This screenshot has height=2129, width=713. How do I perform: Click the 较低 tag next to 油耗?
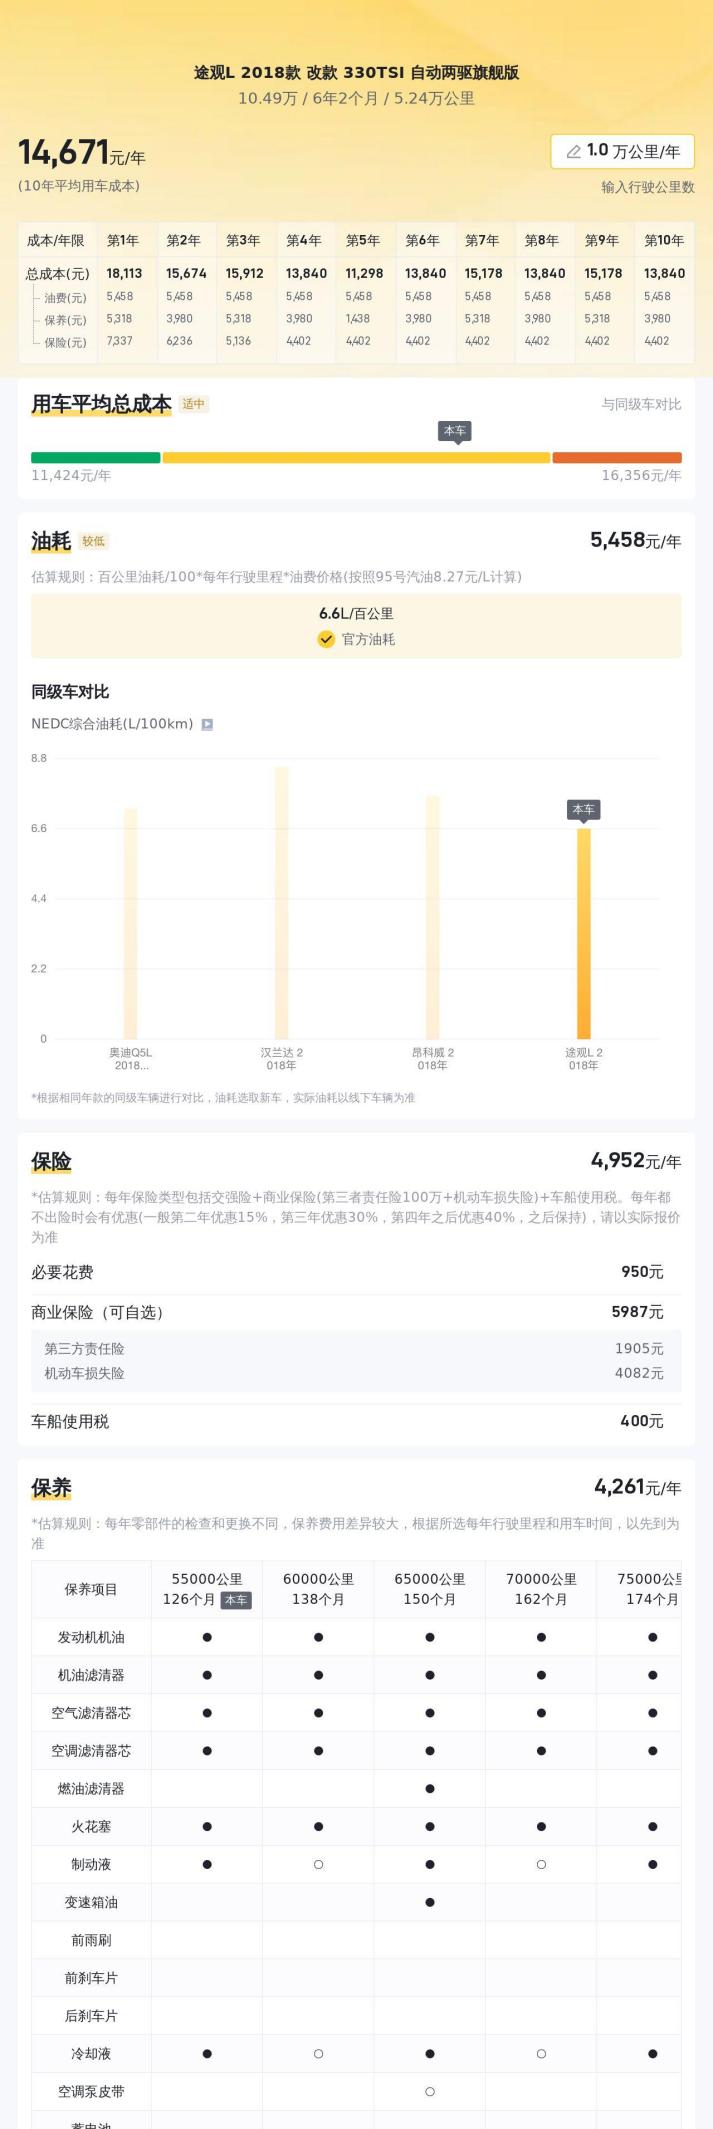[94, 541]
